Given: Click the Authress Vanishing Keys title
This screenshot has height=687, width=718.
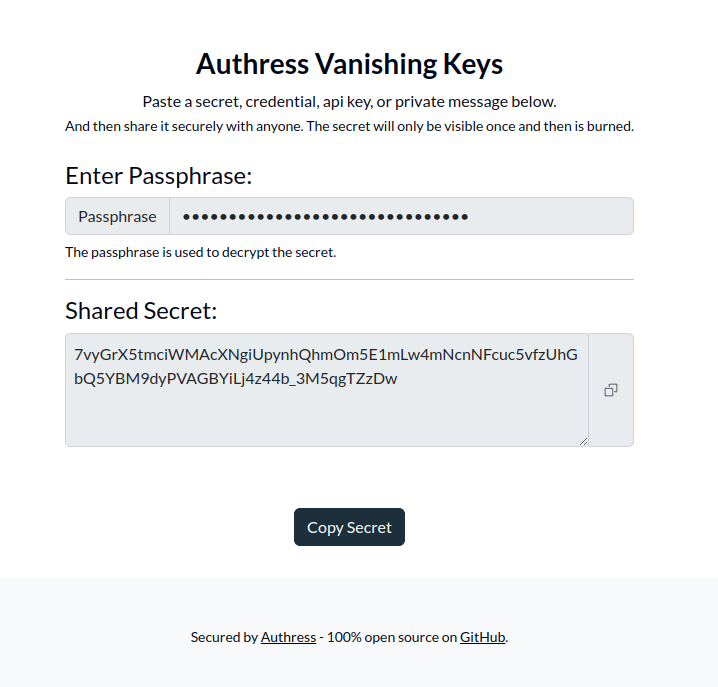Looking at the screenshot, I should [x=349, y=64].
